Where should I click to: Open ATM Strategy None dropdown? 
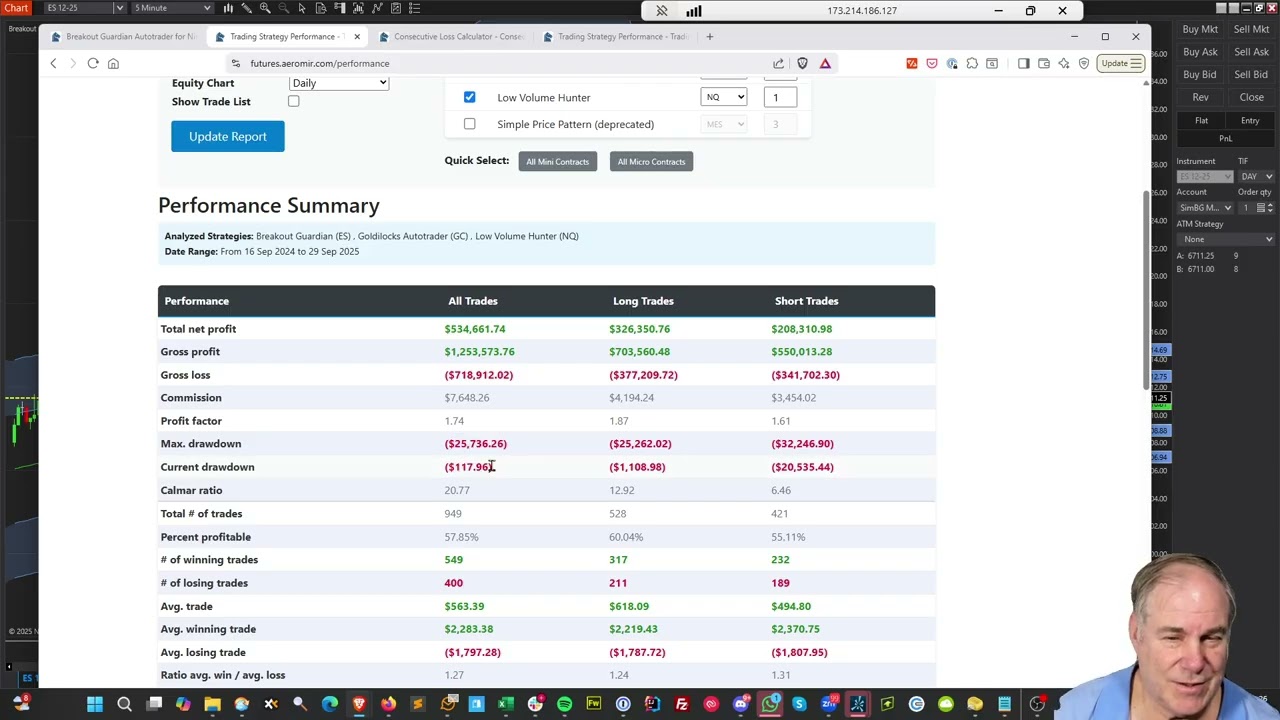1225,239
